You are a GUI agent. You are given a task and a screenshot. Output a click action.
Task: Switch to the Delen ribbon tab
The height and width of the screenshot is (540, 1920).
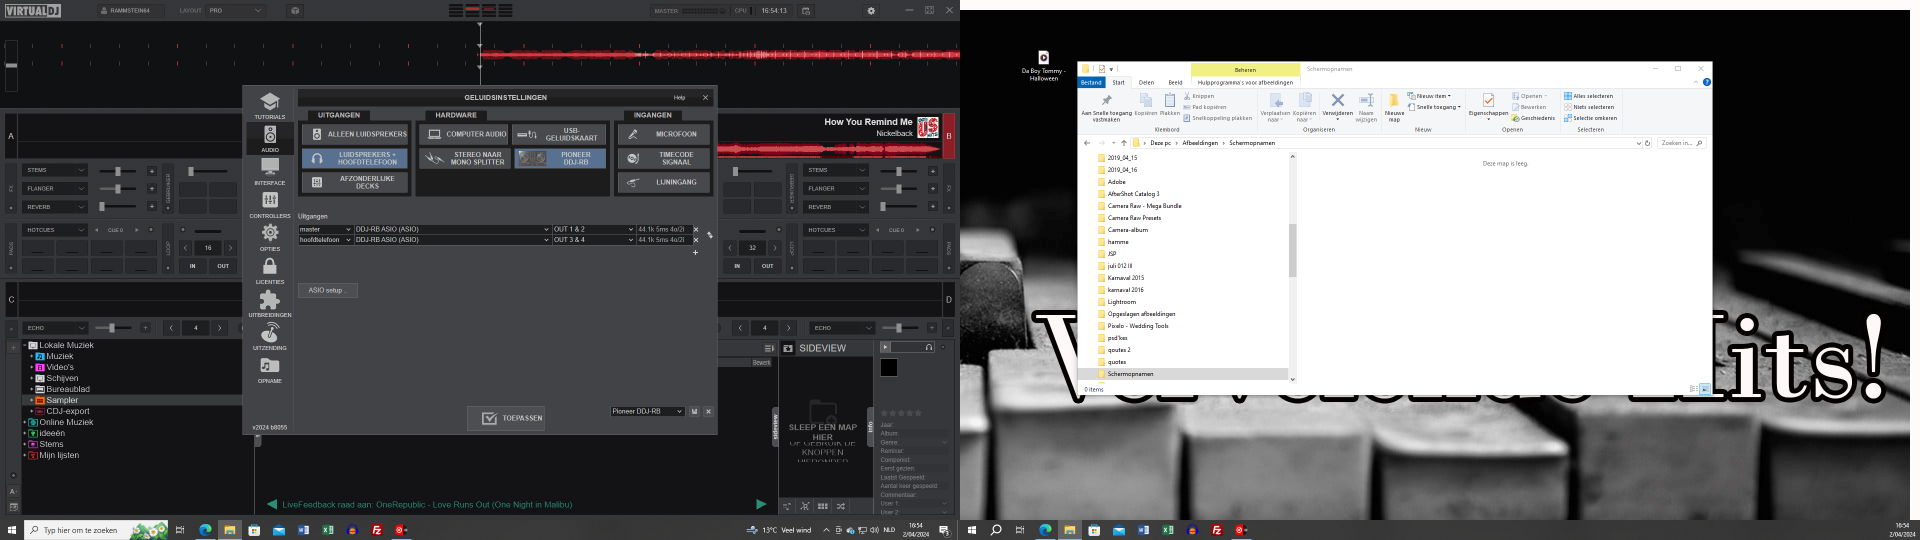(x=1146, y=83)
